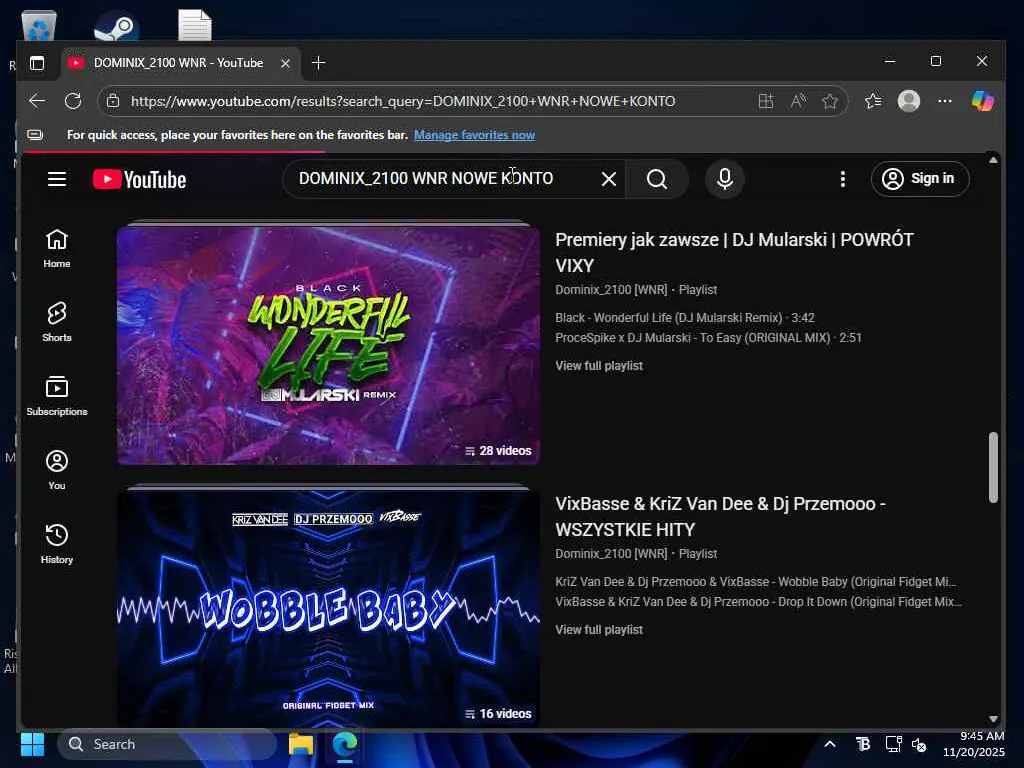The width and height of the screenshot is (1024, 768).
Task: Click the browser address bar URL
Action: pos(403,101)
